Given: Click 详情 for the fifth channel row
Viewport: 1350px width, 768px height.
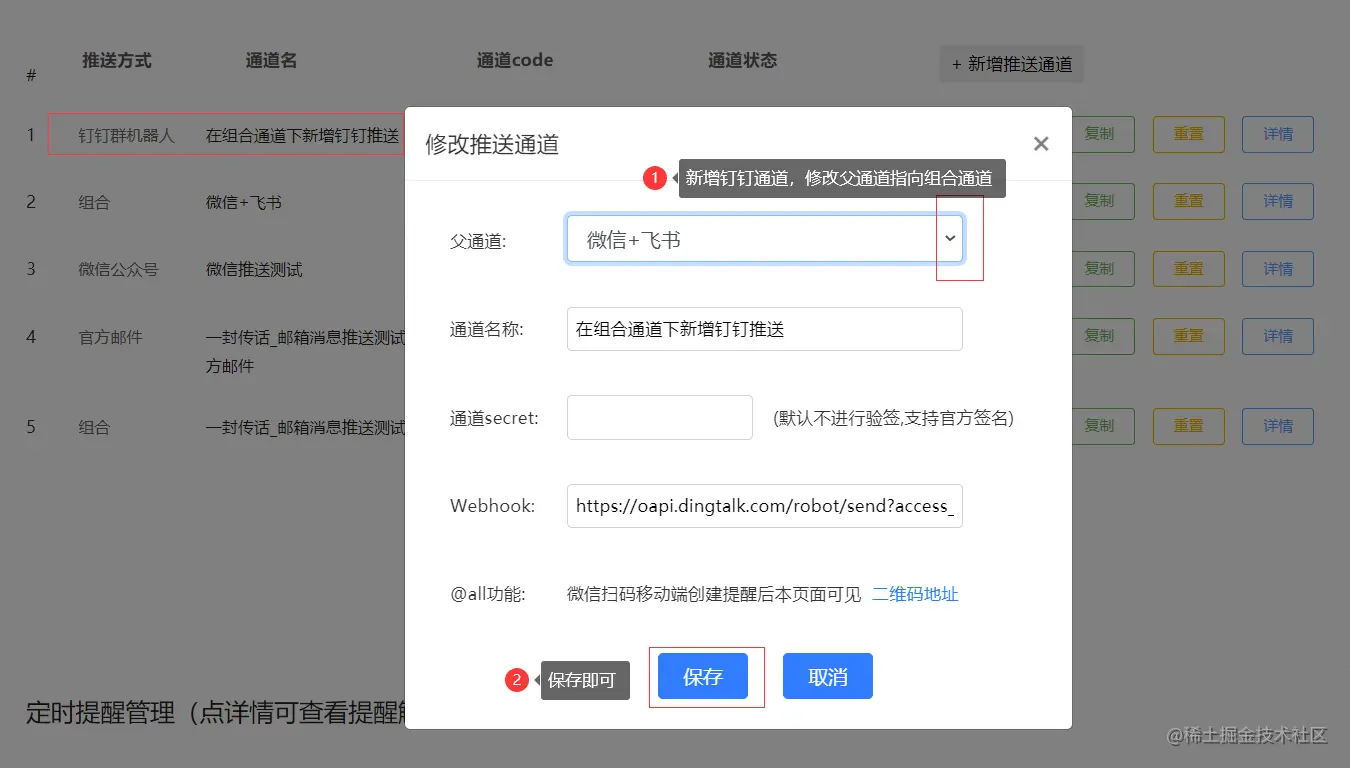Looking at the screenshot, I should pos(1277,426).
